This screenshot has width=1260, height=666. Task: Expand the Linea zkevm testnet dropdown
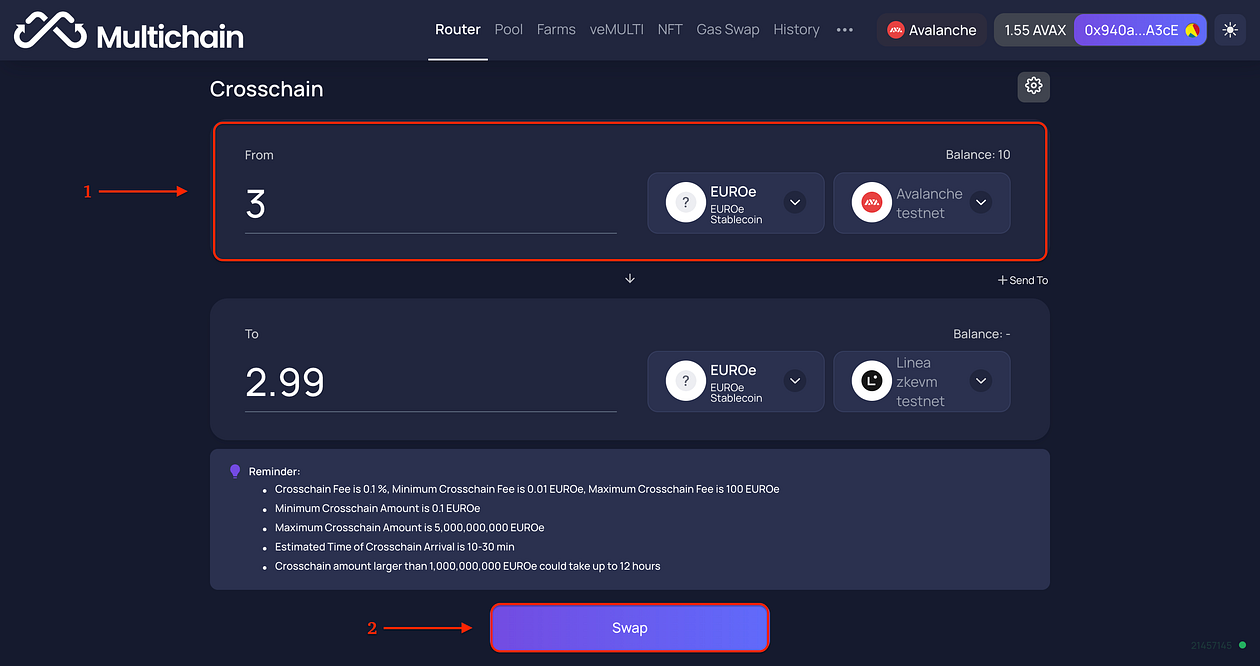coord(981,381)
